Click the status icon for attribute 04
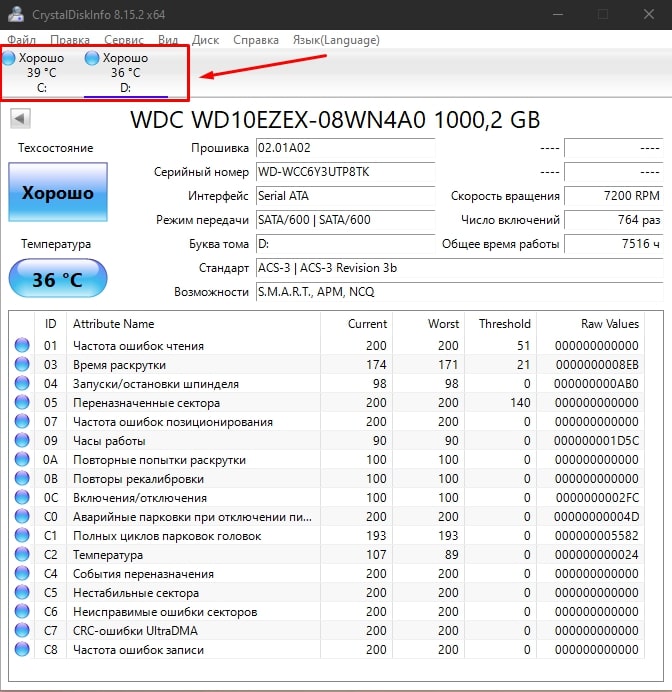672x692 pixels. click(22, 383)
